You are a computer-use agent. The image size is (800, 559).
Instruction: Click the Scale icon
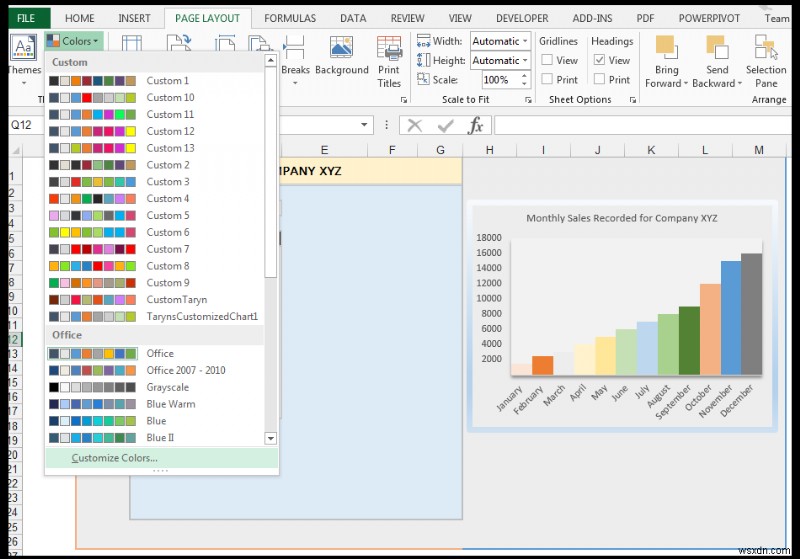pyautogui.click(x=423, y=79)
